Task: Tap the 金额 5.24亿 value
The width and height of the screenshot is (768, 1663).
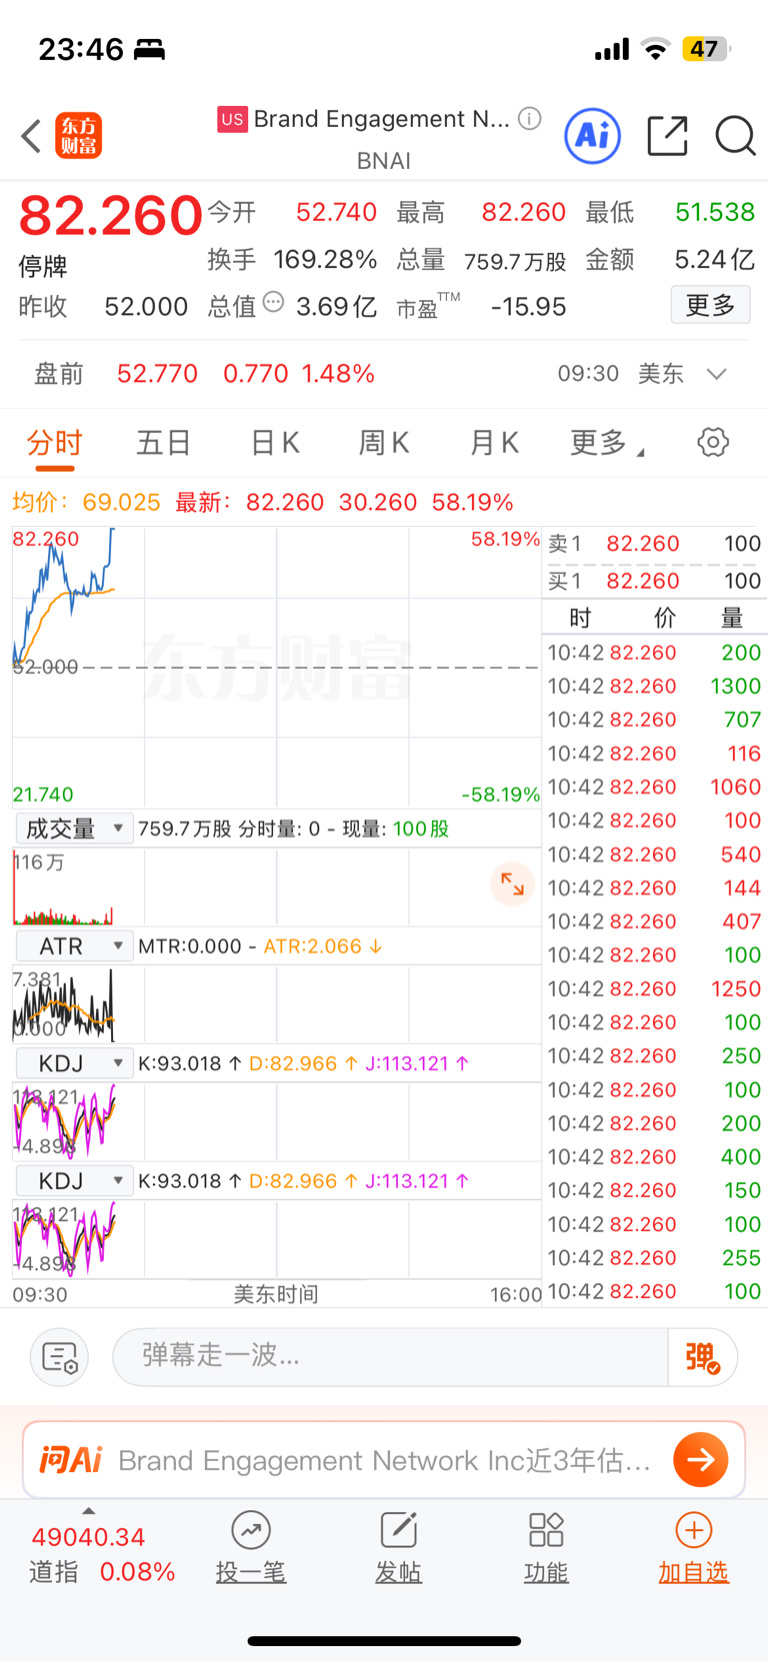Action: click(714, 260)
